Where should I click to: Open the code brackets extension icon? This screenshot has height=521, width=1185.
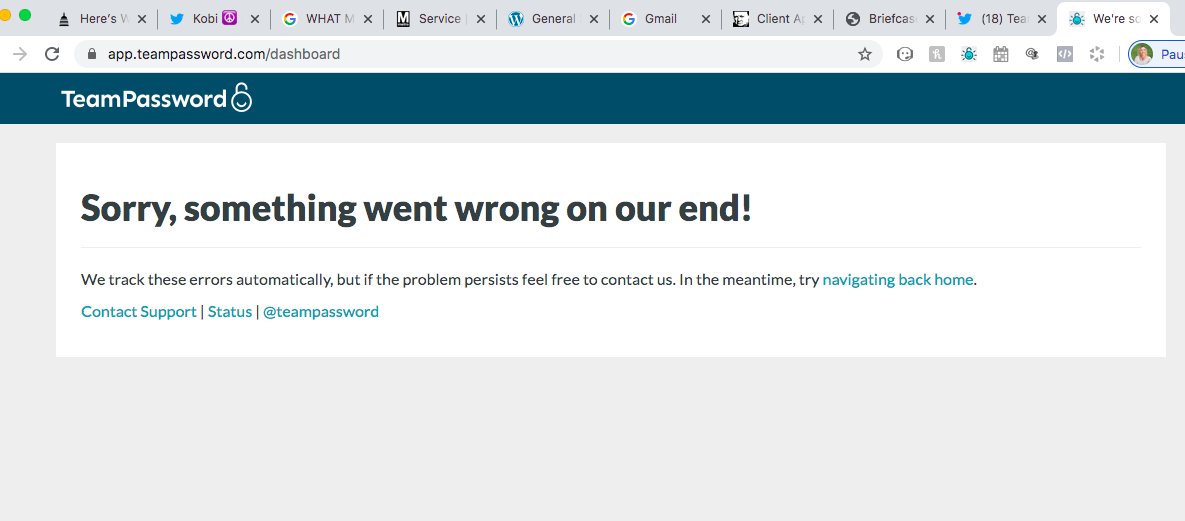1065,54
